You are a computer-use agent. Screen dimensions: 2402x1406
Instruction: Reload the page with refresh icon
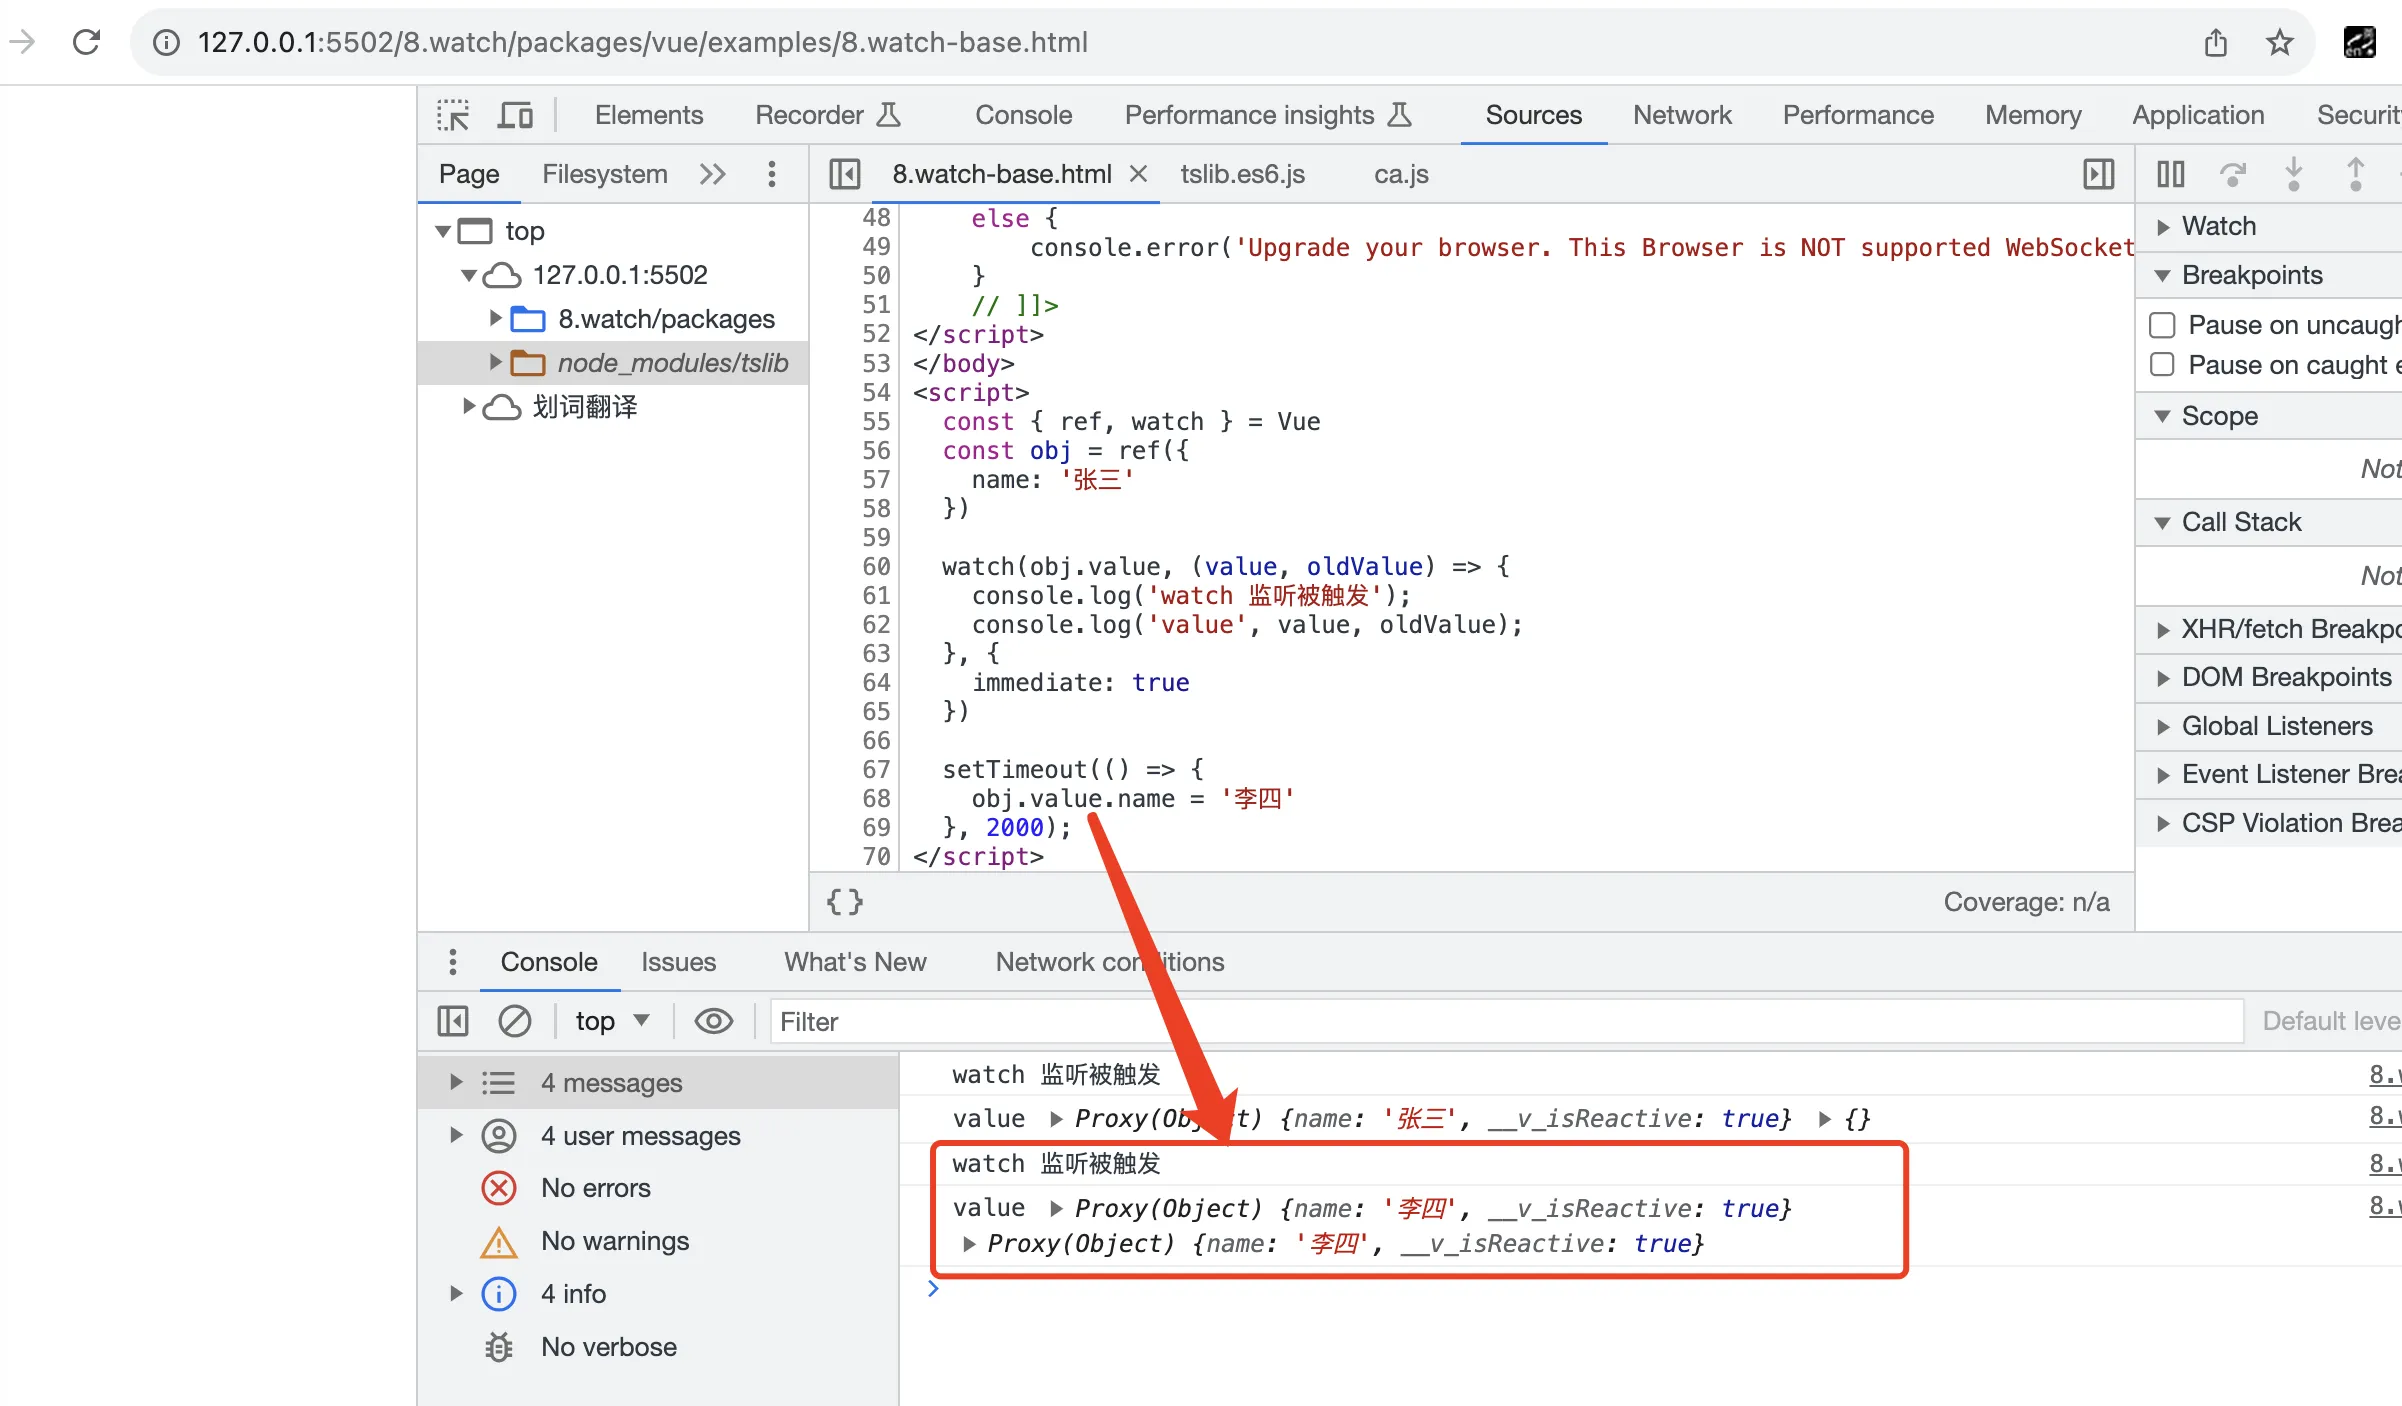(x=87, y=42)
